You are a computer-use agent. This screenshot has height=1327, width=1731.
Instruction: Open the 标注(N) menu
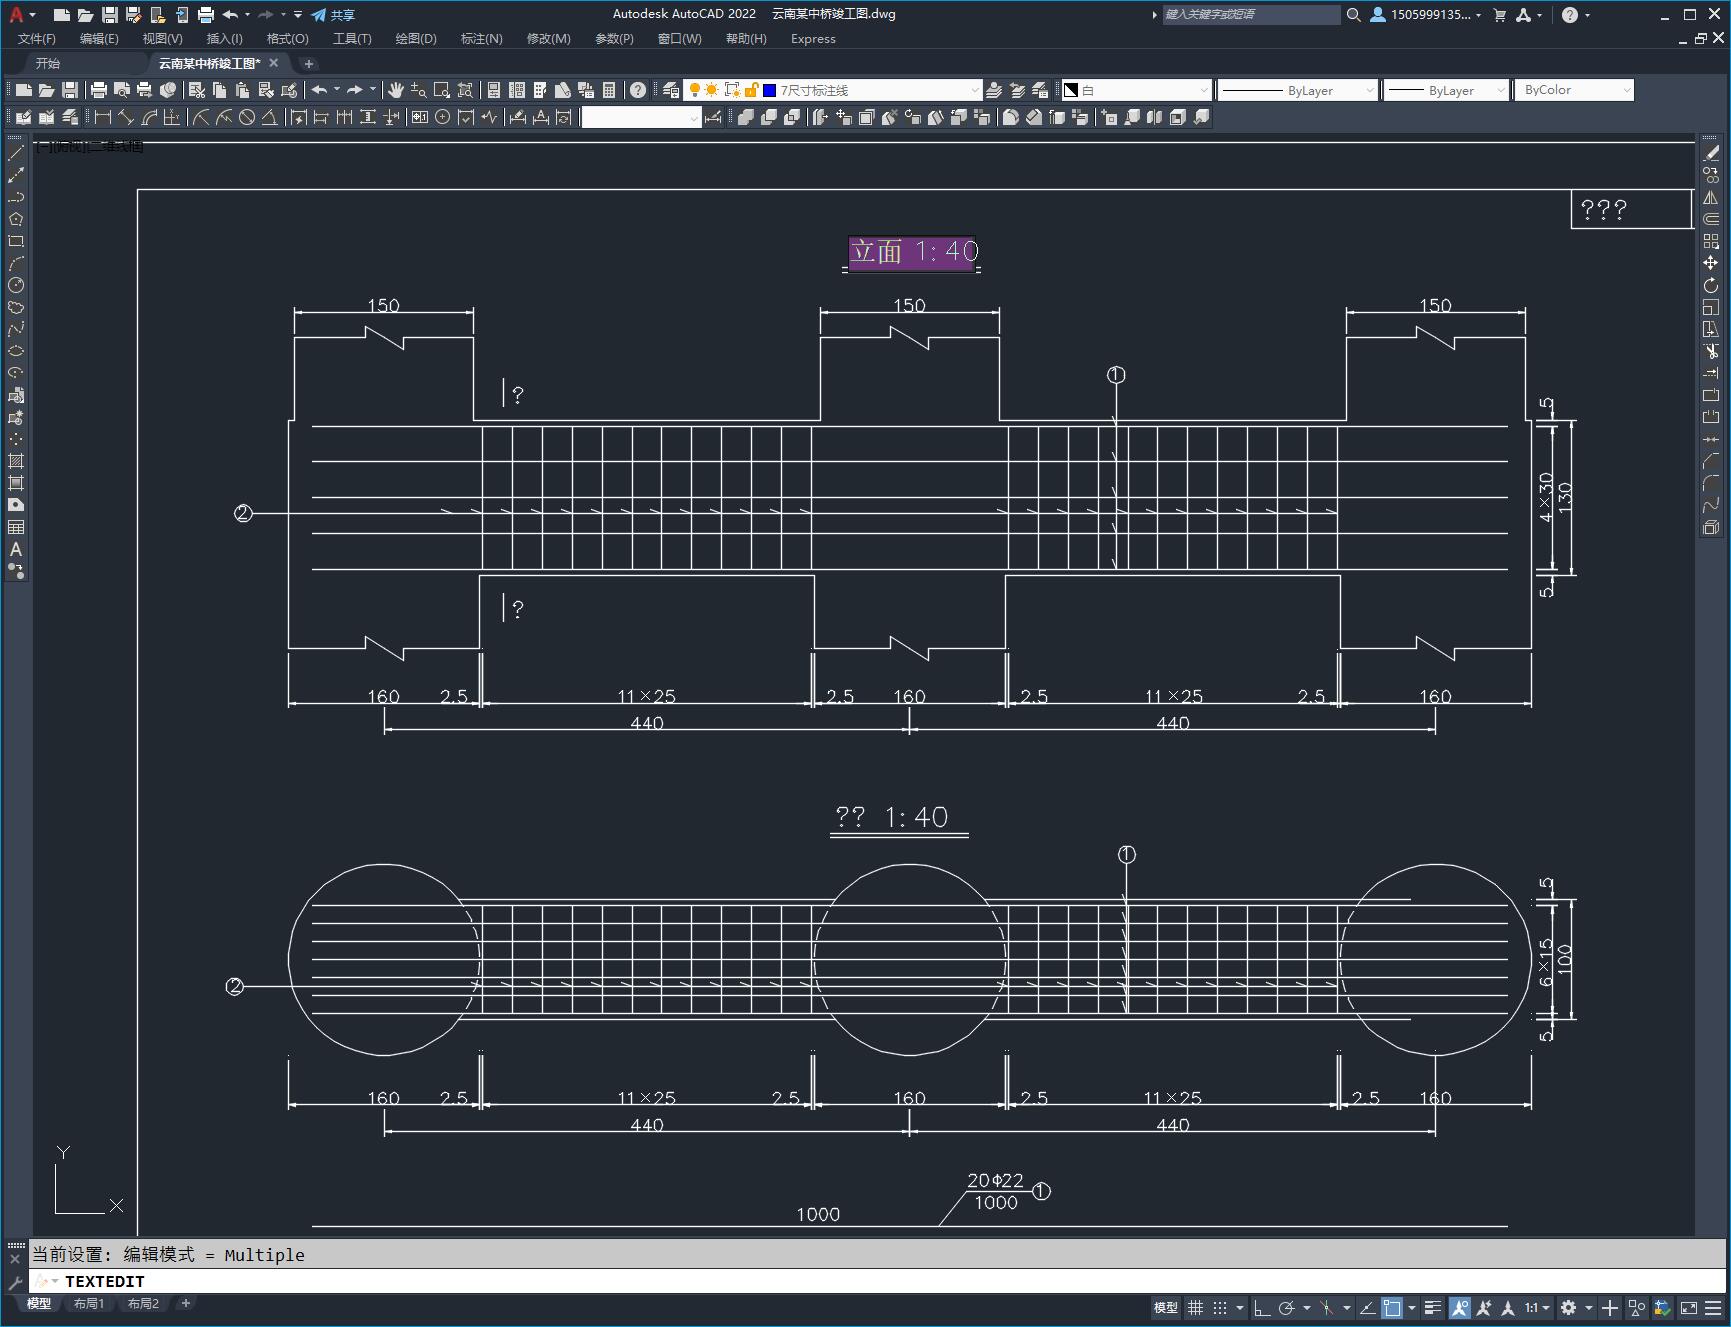pyautogui.click(x=481, y=39)
